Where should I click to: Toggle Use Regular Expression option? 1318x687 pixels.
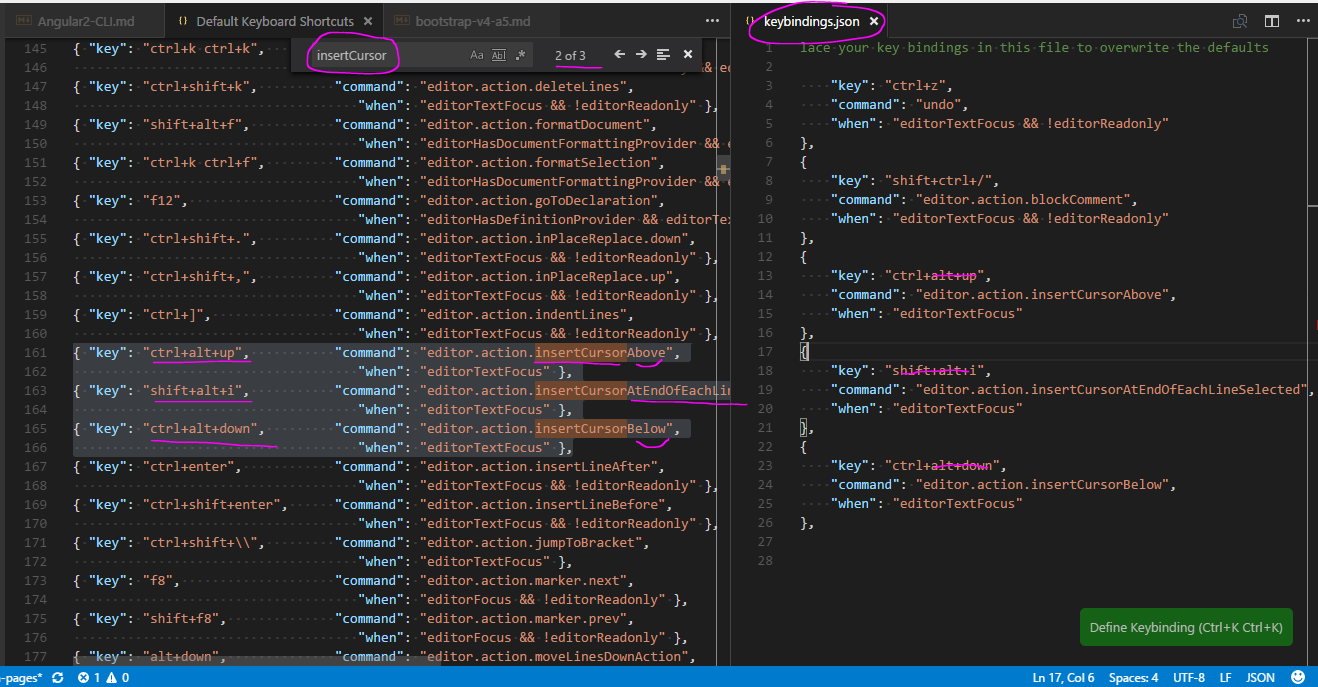pos(521,55)
